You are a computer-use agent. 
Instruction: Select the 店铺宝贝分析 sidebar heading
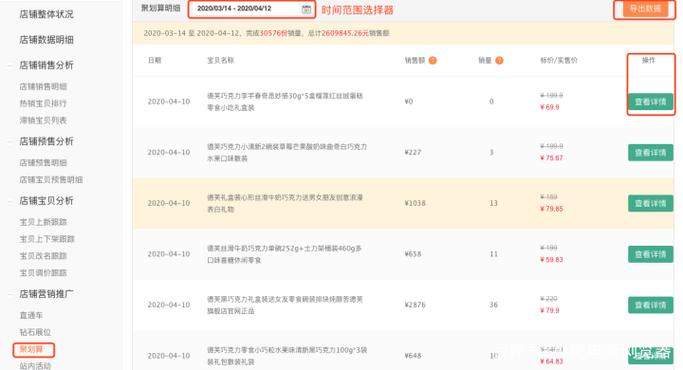47,201
